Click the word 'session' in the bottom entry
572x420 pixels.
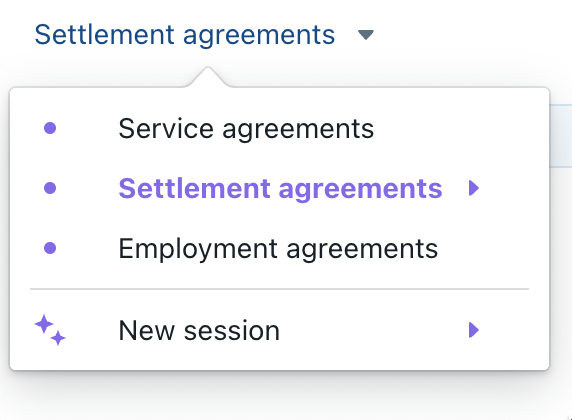coord(232,331)
